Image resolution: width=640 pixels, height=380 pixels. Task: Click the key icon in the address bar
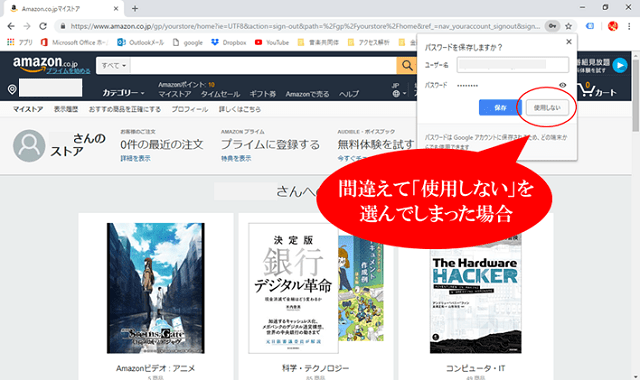[552, 26]
